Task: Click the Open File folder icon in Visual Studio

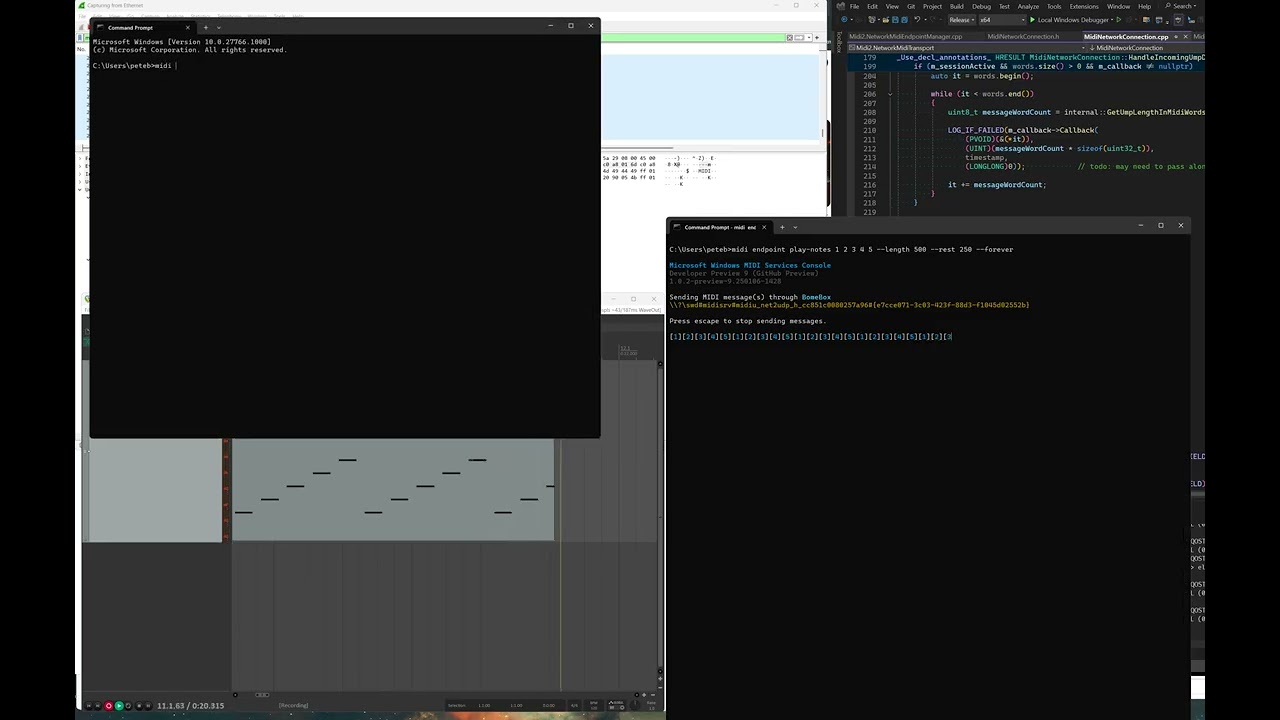Action: [x=886, y=20]
